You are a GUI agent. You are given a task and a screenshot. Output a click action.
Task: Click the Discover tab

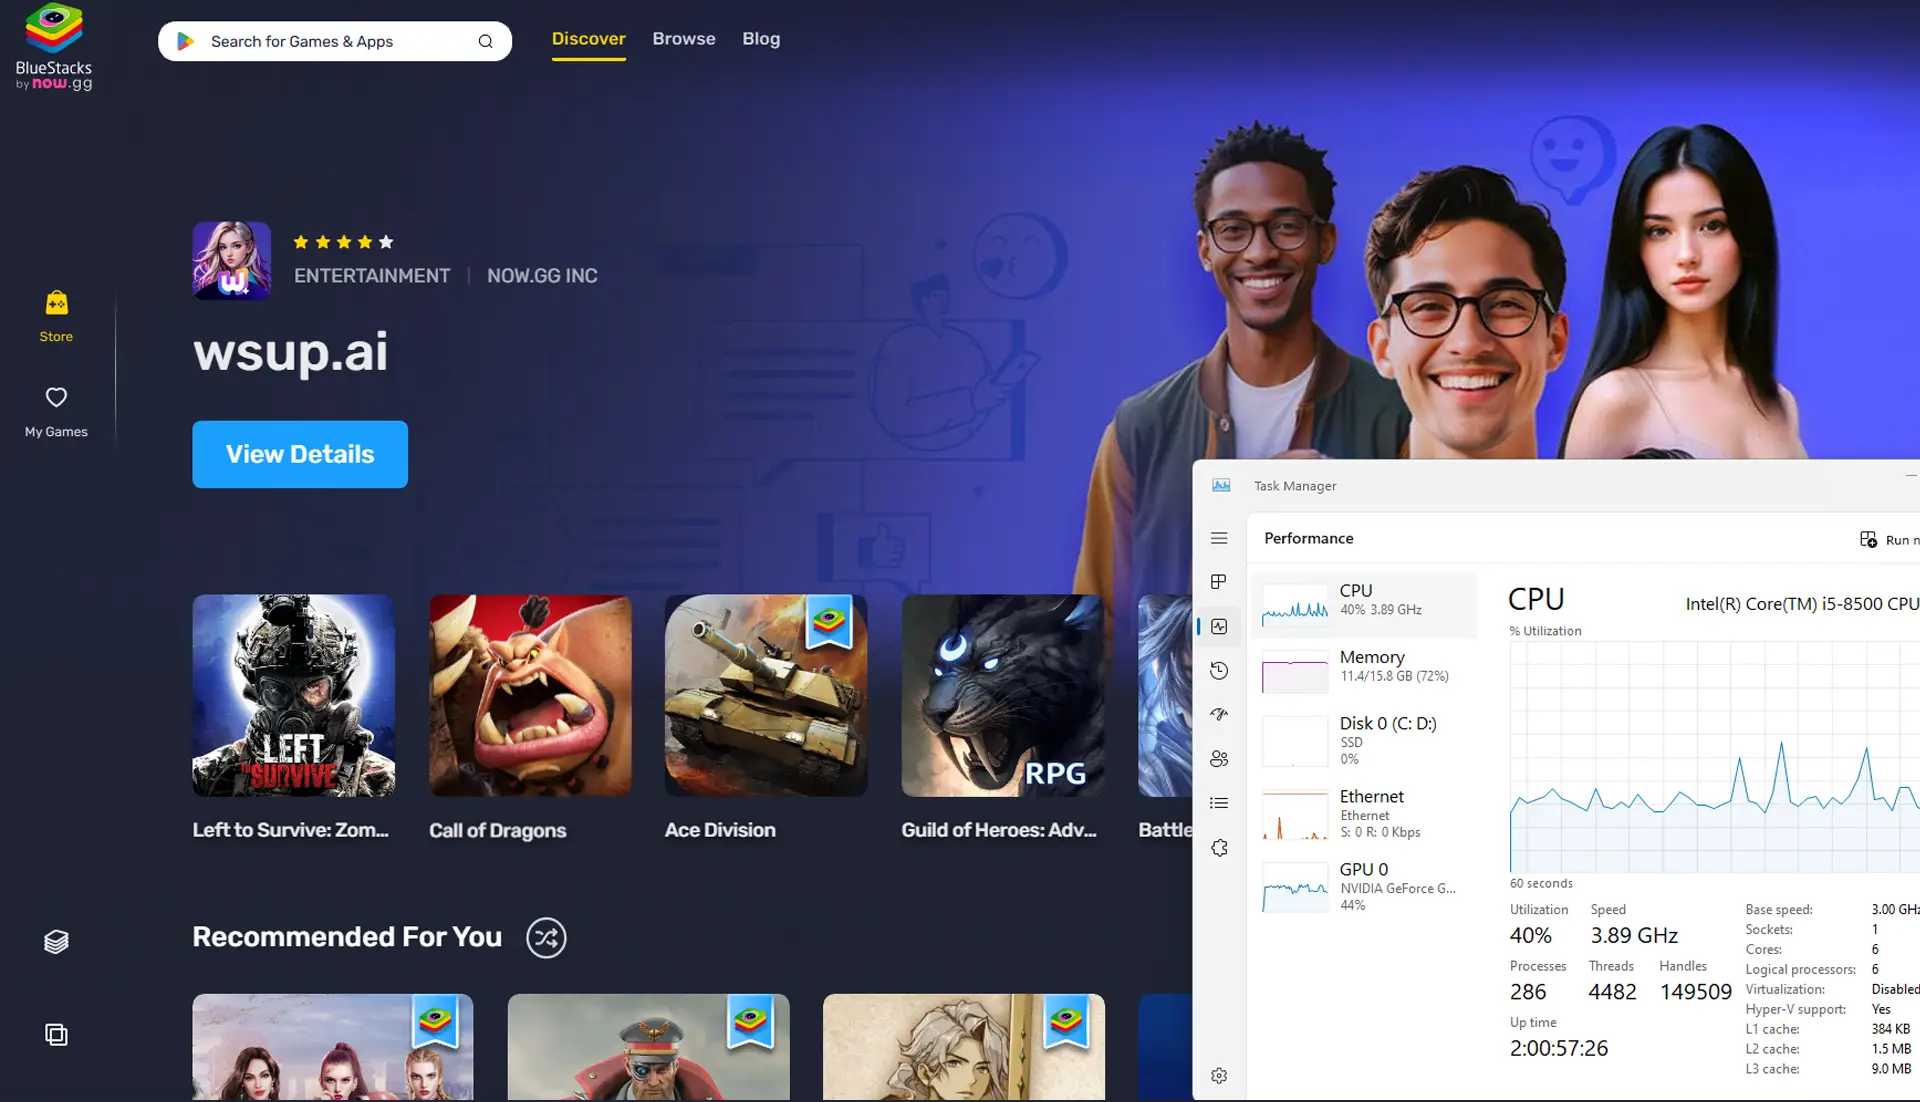point(588,38)
